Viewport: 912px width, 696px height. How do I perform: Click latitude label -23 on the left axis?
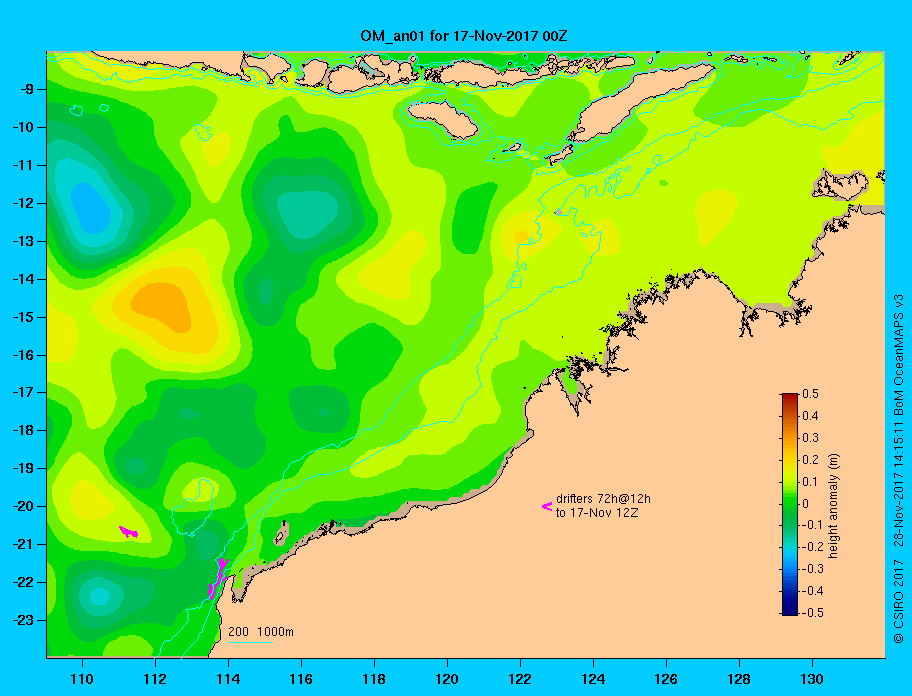click(x=23, y=620)
